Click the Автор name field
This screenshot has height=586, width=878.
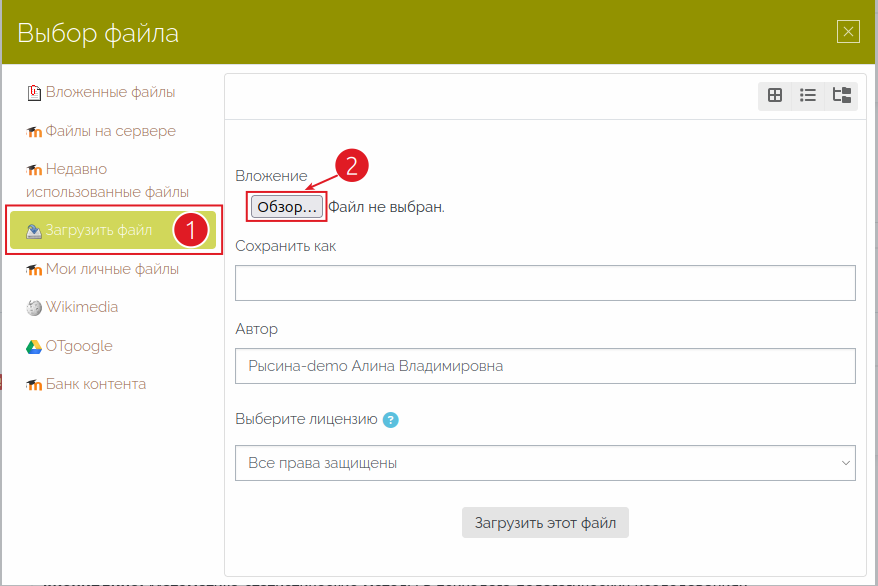click(545, 366)
